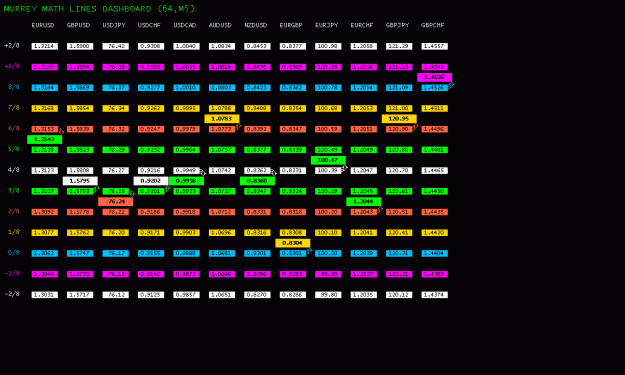Viewport: 625px width, 375px height.
Task: Select the 3/8 row label
Action: click(x=14, y=190)
